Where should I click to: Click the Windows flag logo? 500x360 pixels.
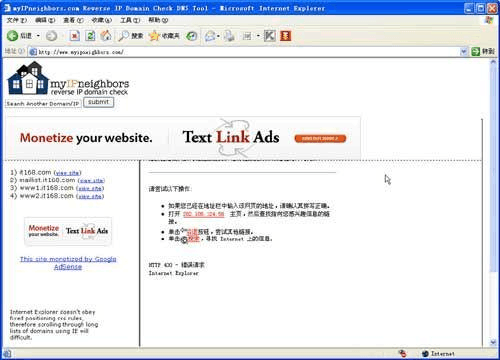pyautogui.click(x=489, y=20)
